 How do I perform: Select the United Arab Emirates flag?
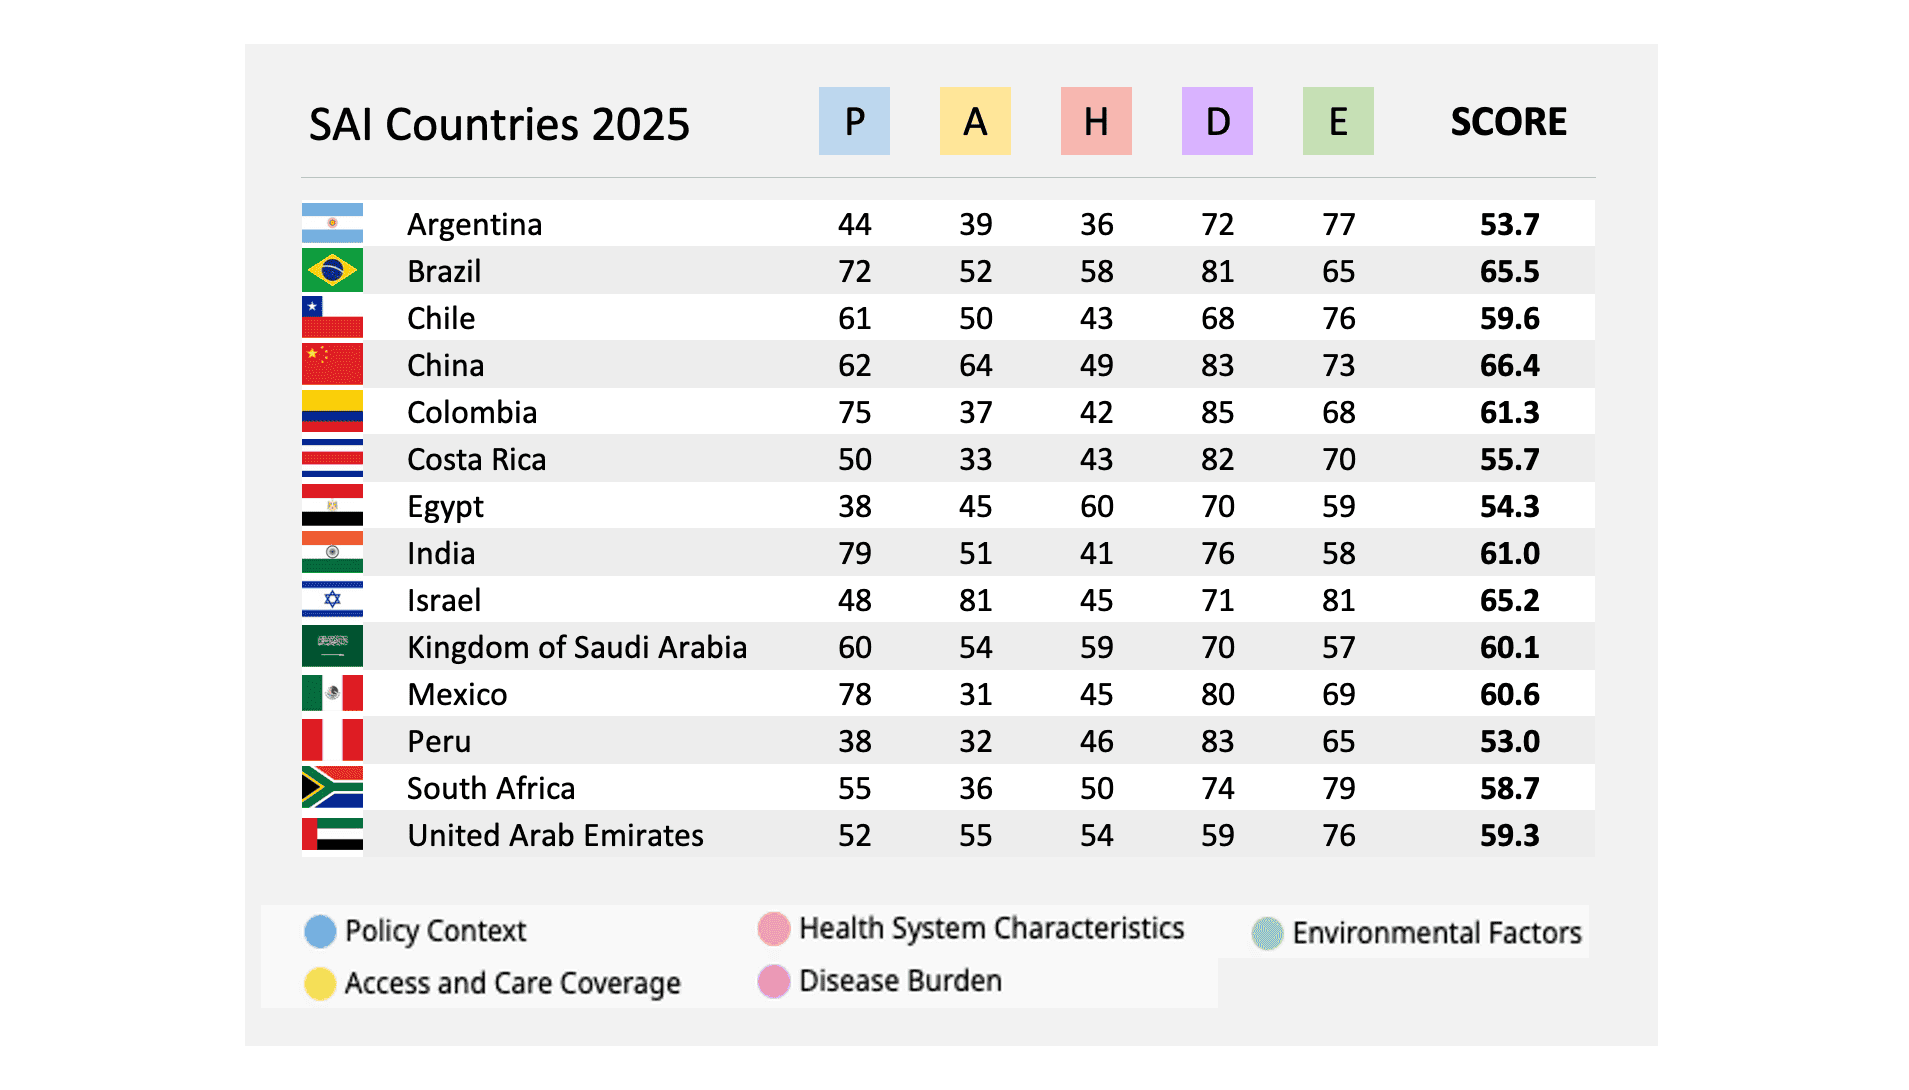332,835
